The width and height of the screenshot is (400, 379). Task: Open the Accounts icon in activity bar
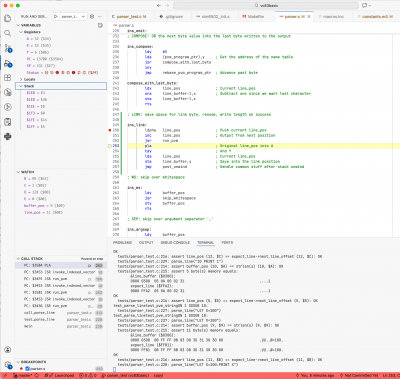pyautogui.click(x=7, y=350)
